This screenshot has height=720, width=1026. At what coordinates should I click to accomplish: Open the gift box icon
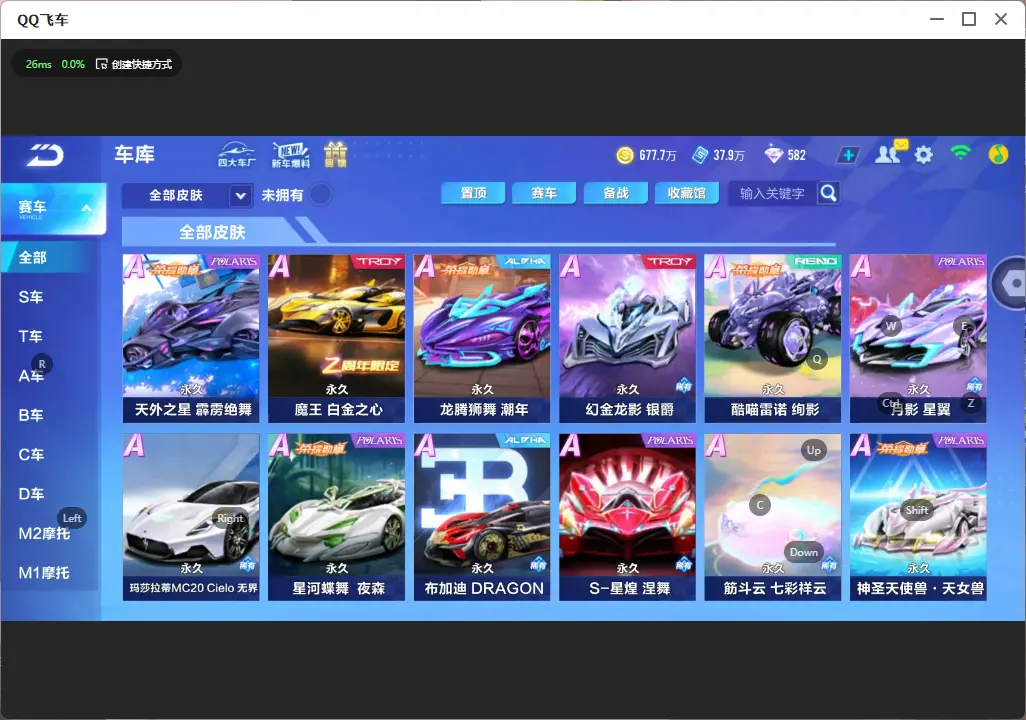pyautogui.click(x=336, y=154)
